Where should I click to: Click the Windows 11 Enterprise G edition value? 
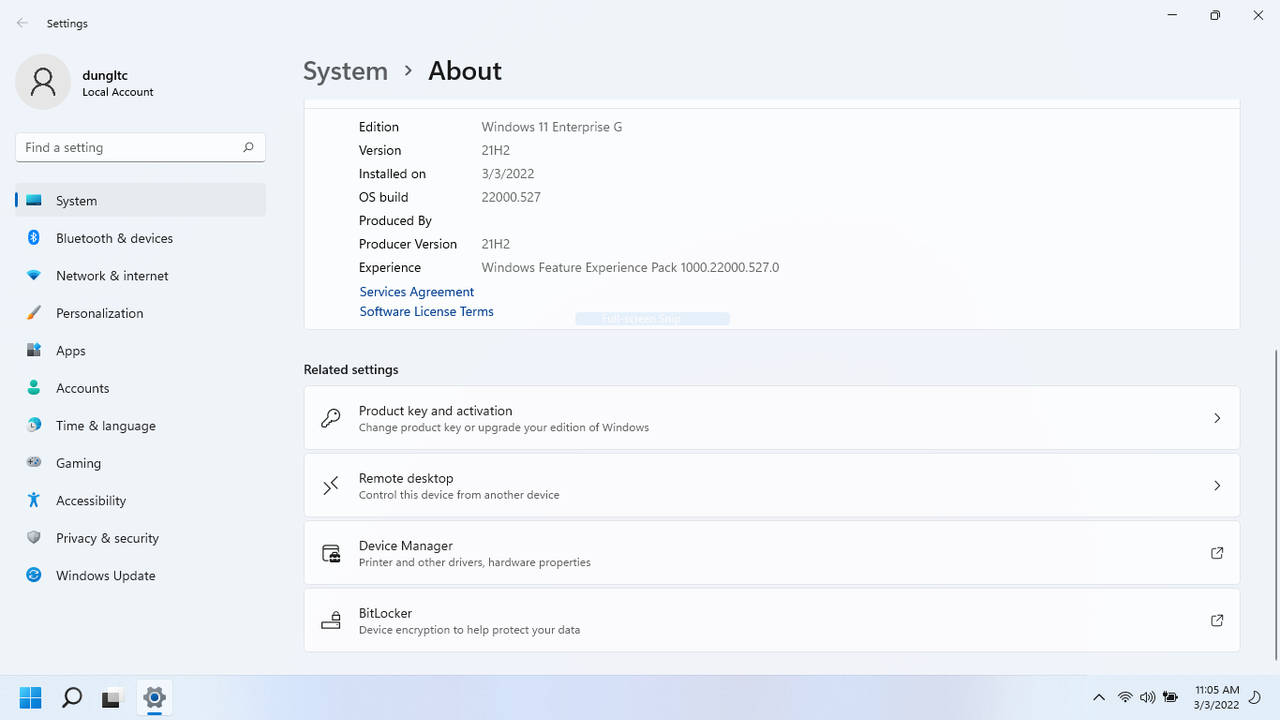pyautogui.click(x=552, y=127)
